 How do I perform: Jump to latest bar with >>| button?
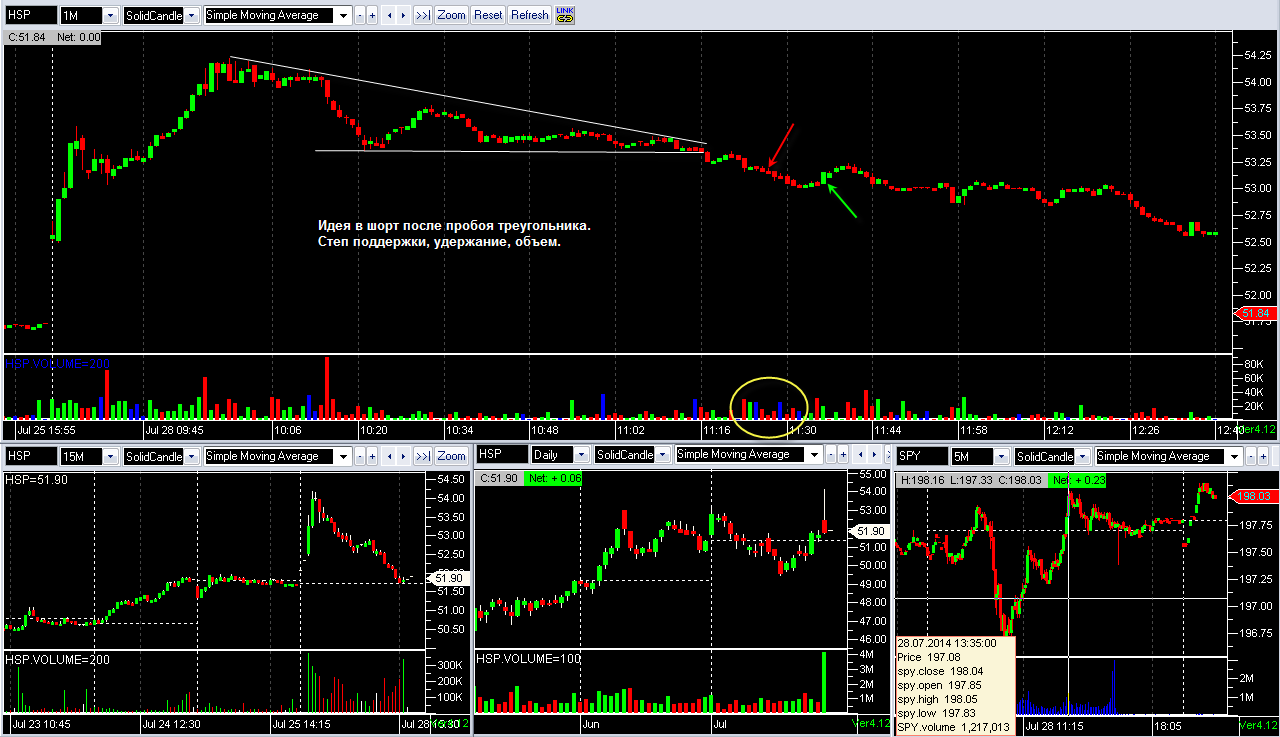coord(423,15)
